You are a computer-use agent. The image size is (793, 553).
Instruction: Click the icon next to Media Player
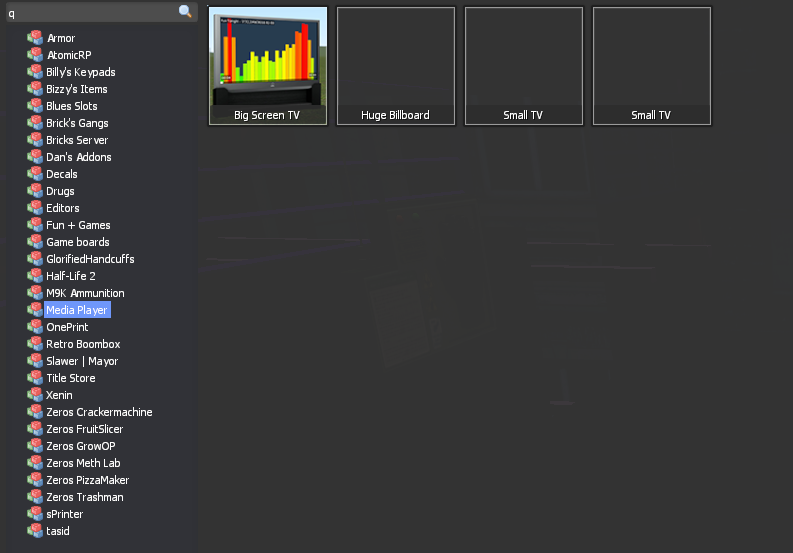[x=35, y=310]
